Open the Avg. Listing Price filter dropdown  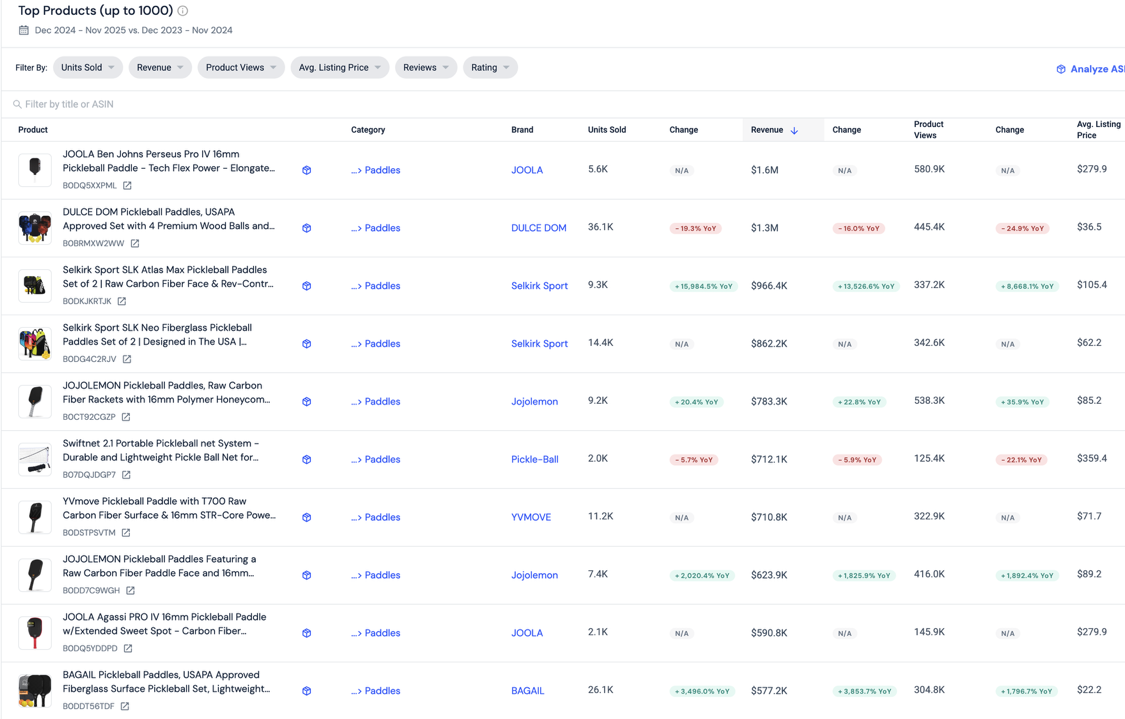[340, 67]
